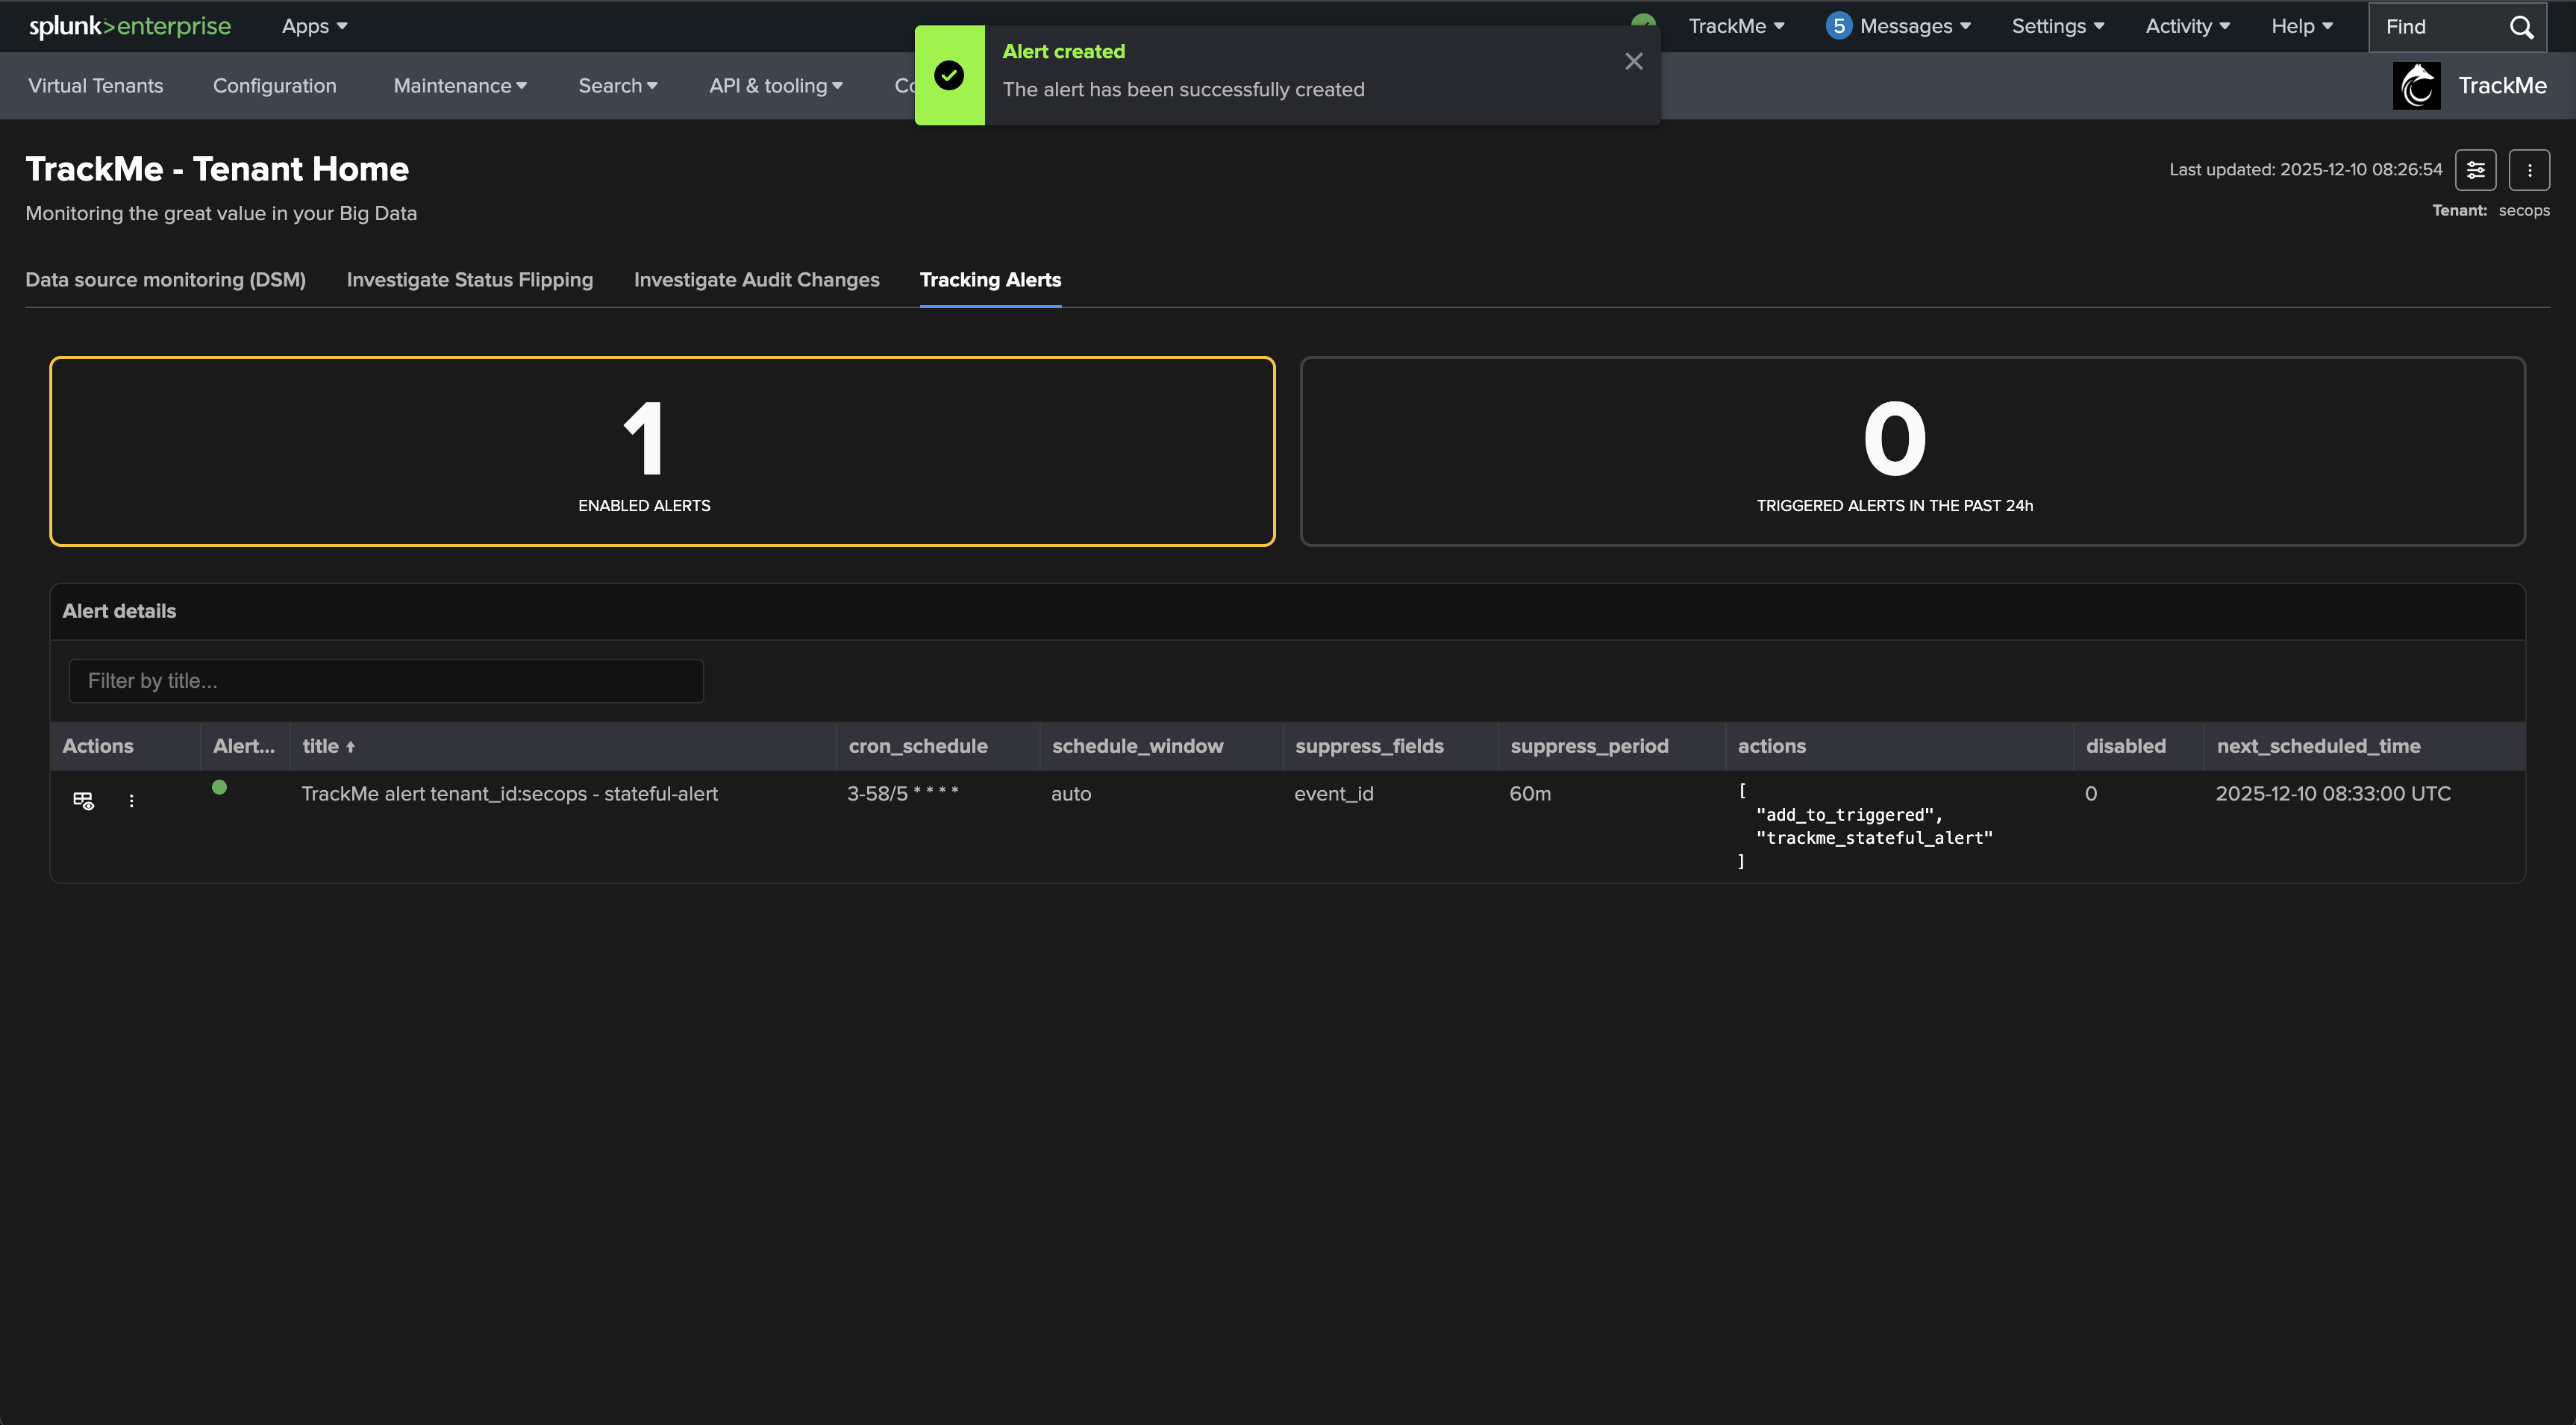This screenshot has width=2576, height=1425.
Task: Select the Enabled Alerts summary card
Action: 662,451
